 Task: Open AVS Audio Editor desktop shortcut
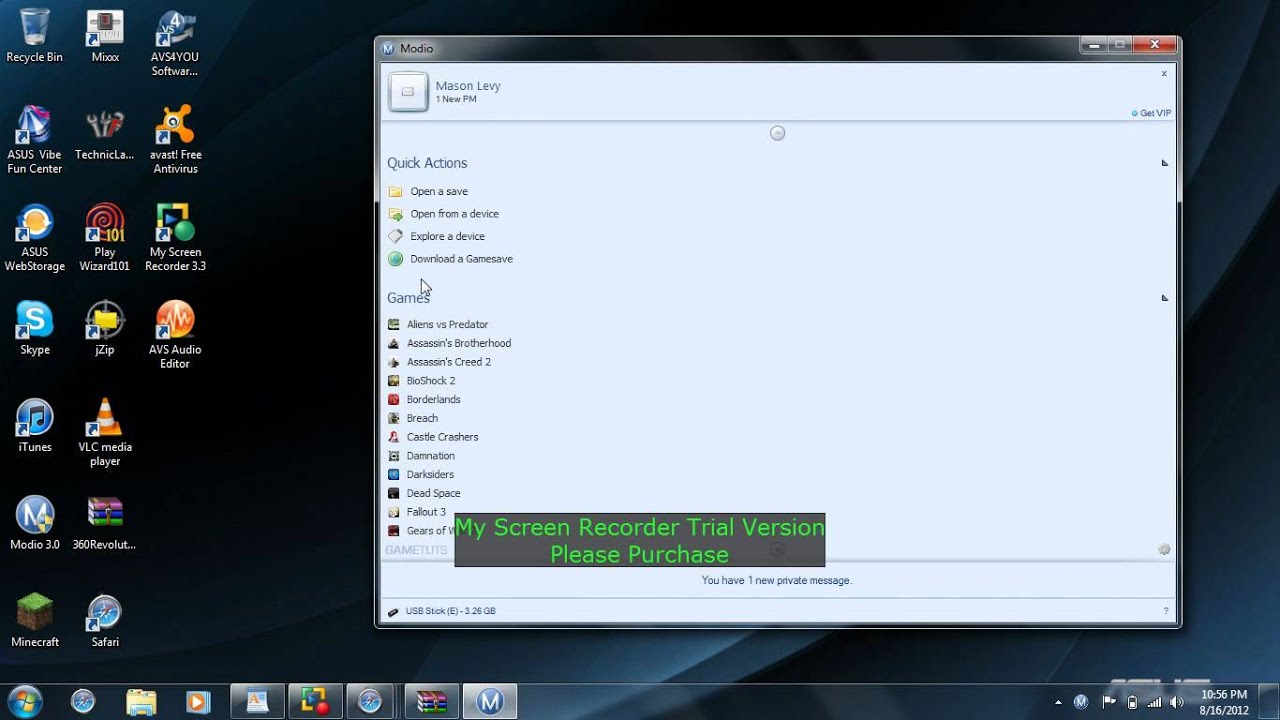point(175,335)
